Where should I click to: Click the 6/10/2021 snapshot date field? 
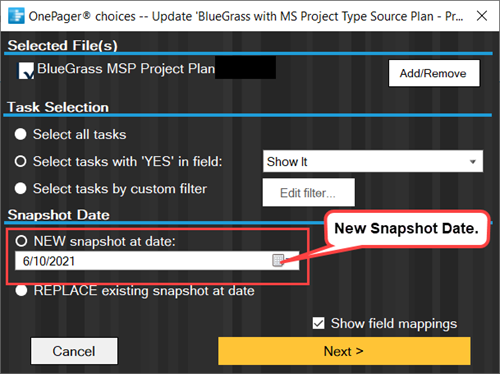pyautogui.click(x=157, y=261)
